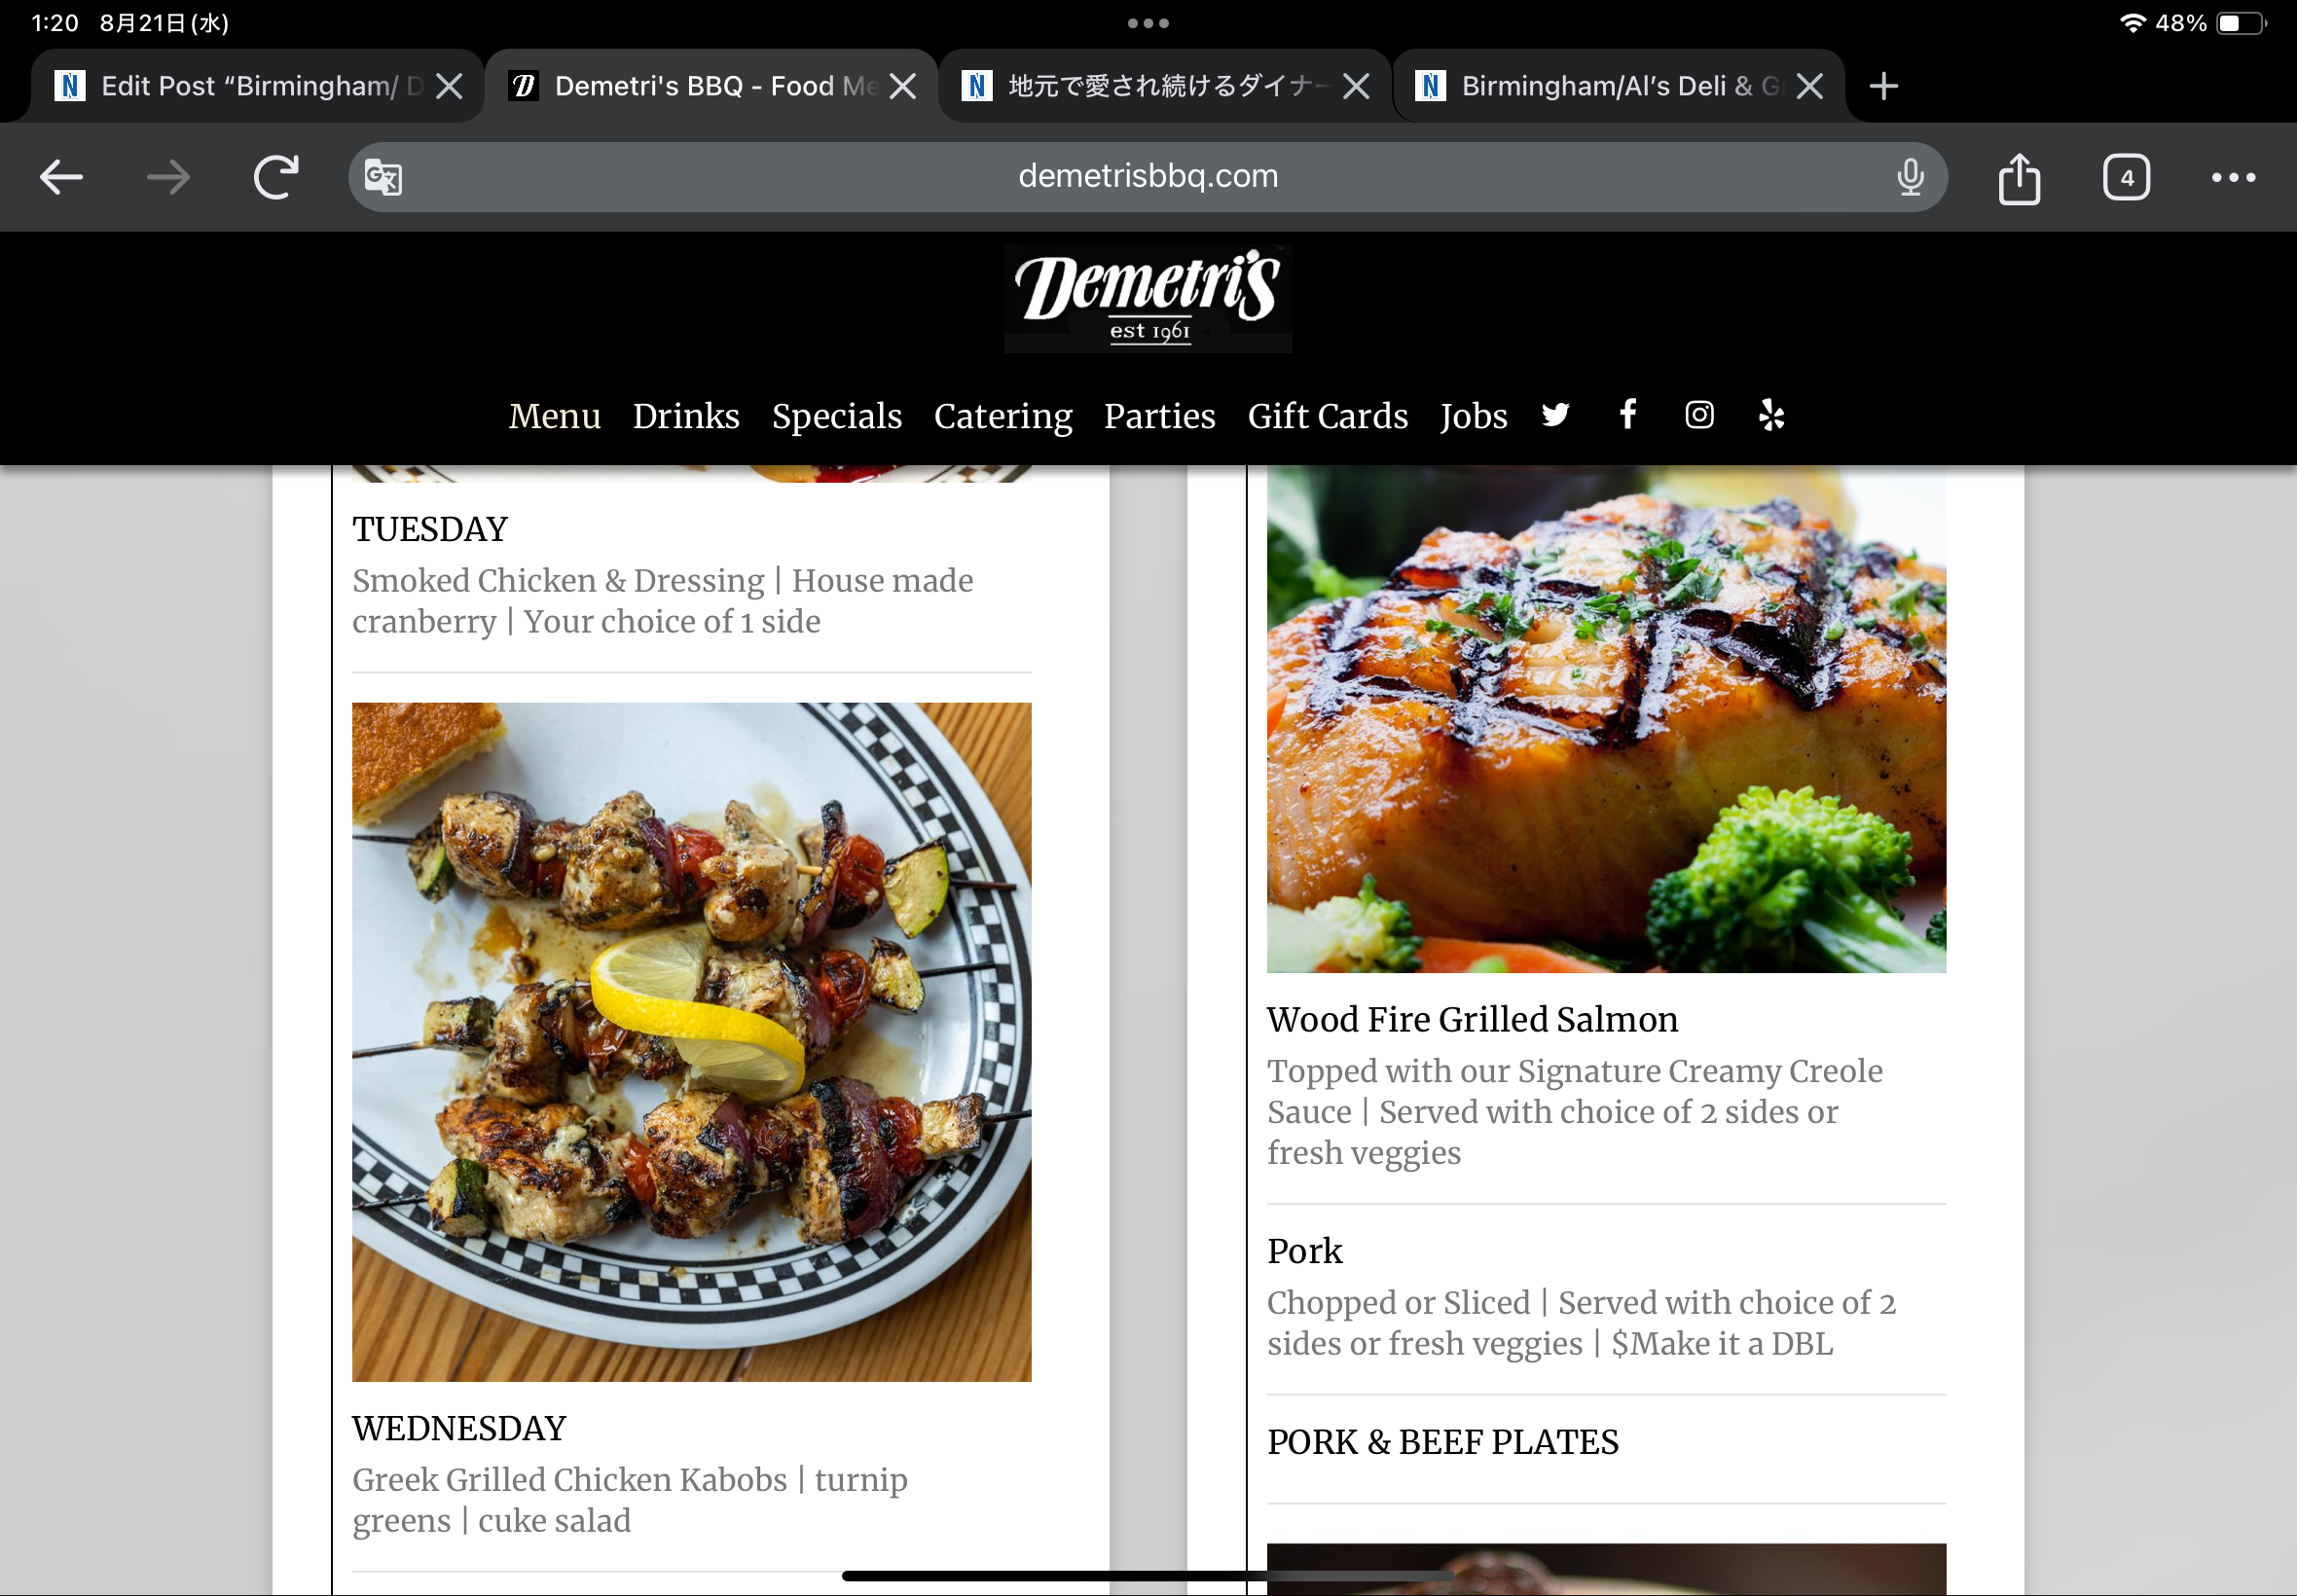Show the open tabs switcher
2297x1596 pixels.
coord(2126,177)
